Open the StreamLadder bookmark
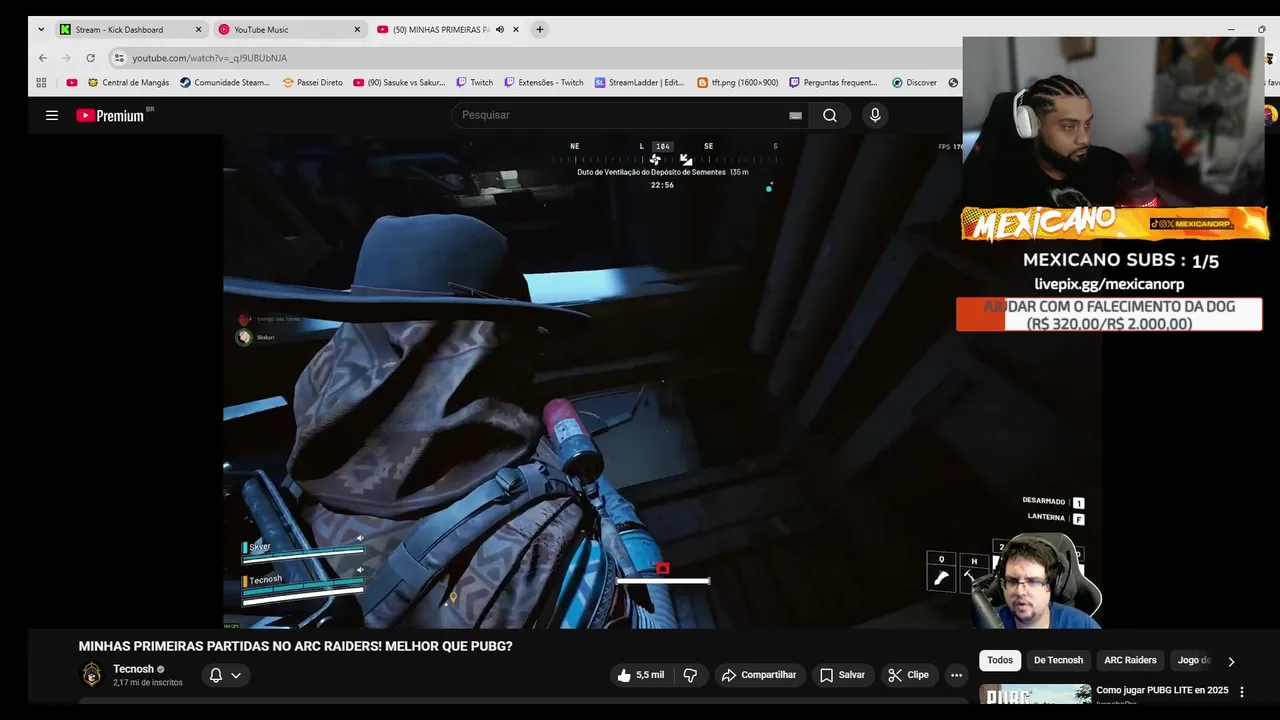This screenshot has height=720, width=1280. (x=639, y=83)
